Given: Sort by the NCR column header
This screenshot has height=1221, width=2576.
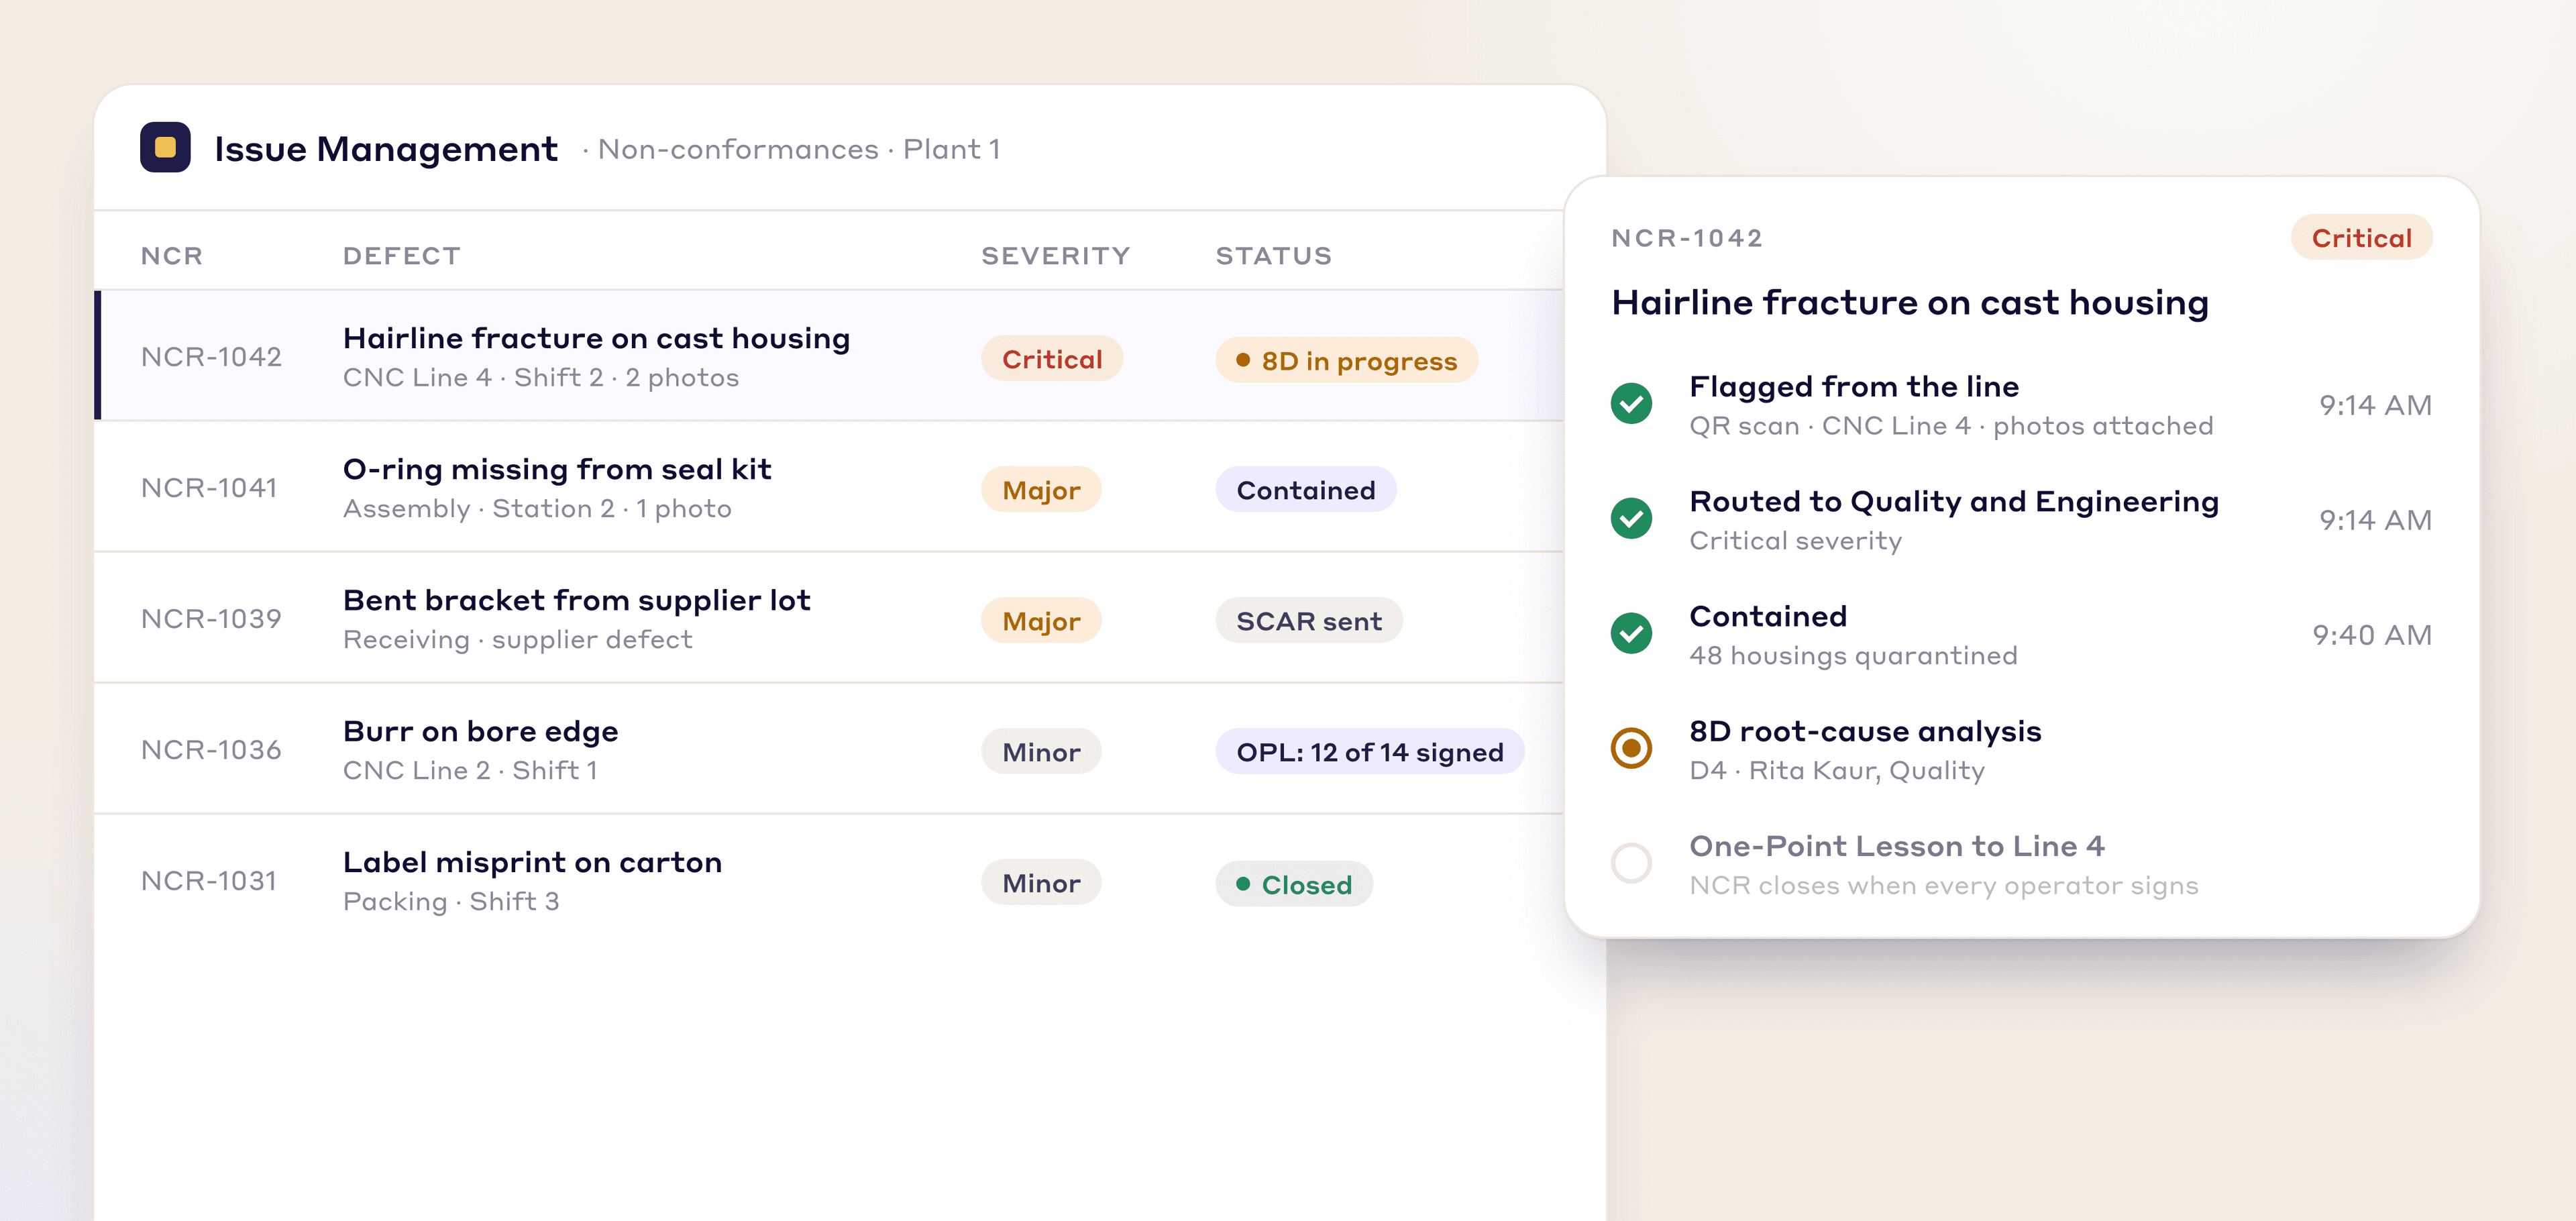Looking at the screenshot, I should pyautogui.click(x=172, y=256).
